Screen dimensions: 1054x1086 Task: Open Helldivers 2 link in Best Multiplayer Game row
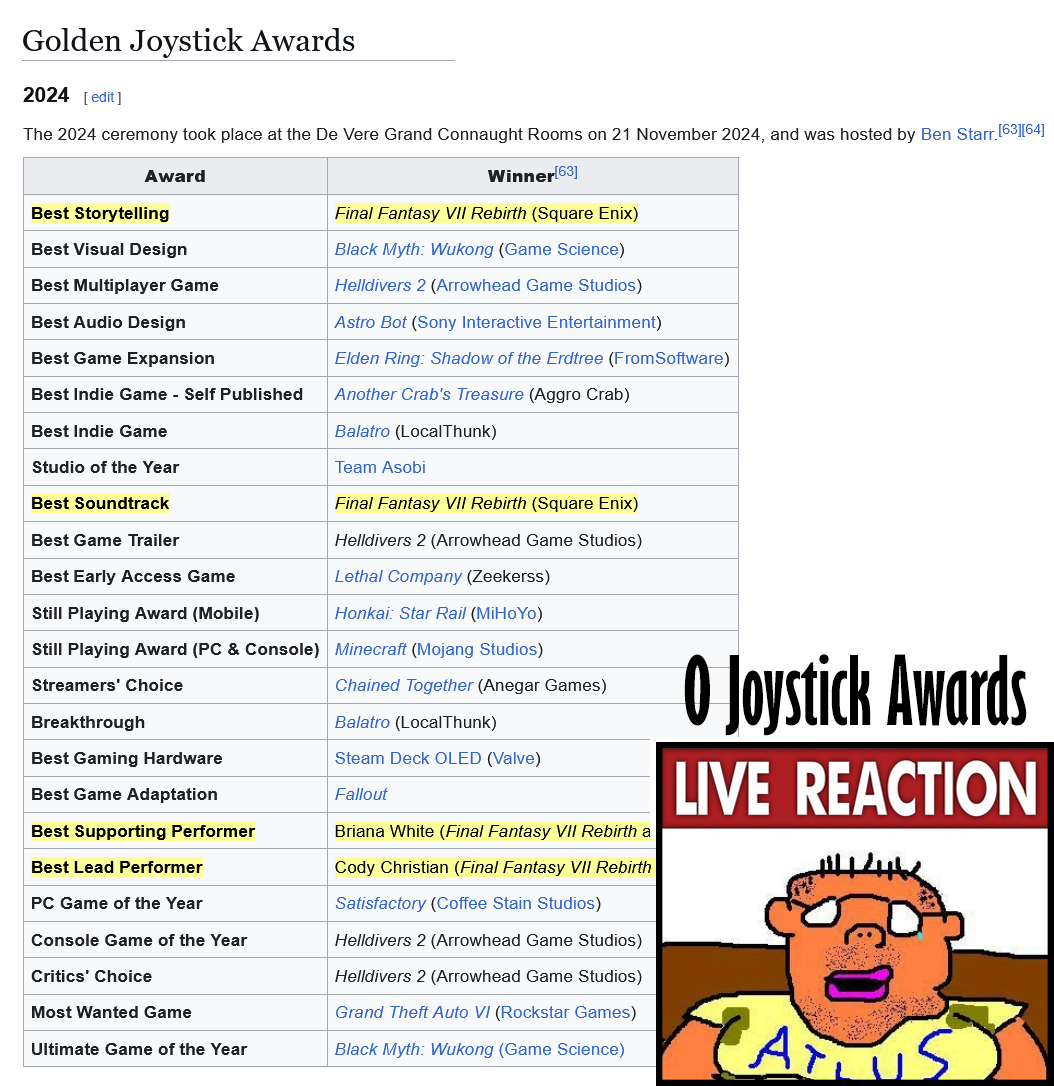tap(380, 285)
